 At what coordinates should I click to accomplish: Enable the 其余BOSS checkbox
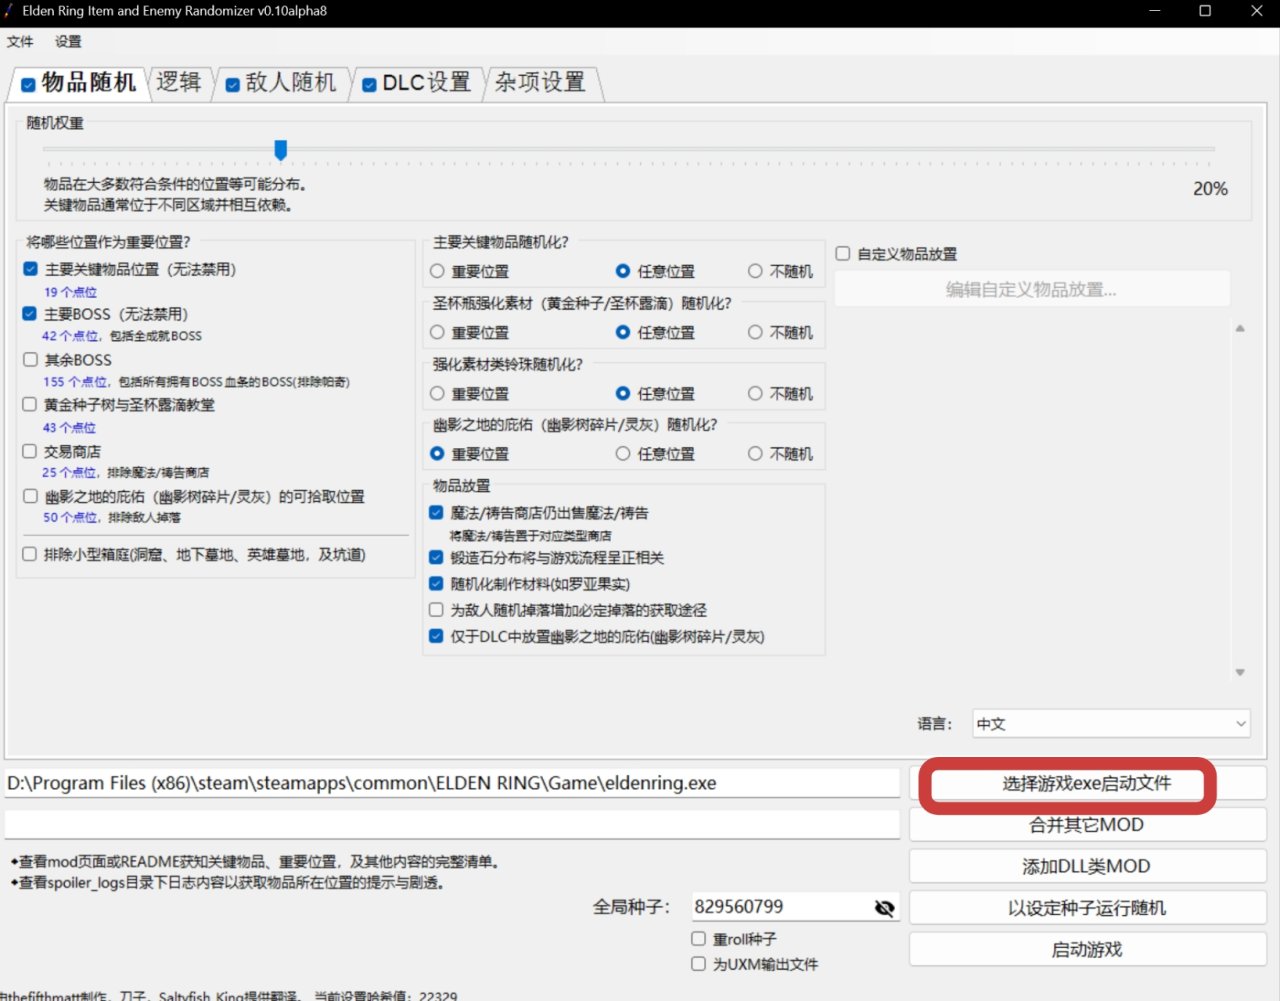click(30, 360)
